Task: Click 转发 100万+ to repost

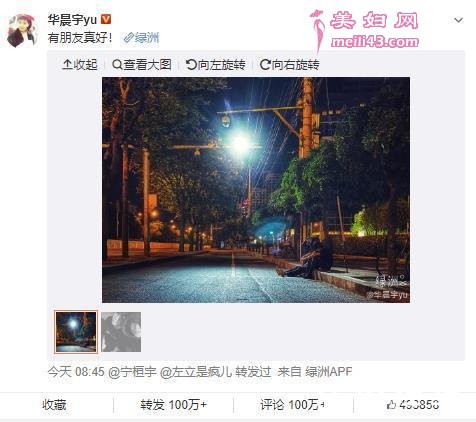Action: click(x=173, y=405)
